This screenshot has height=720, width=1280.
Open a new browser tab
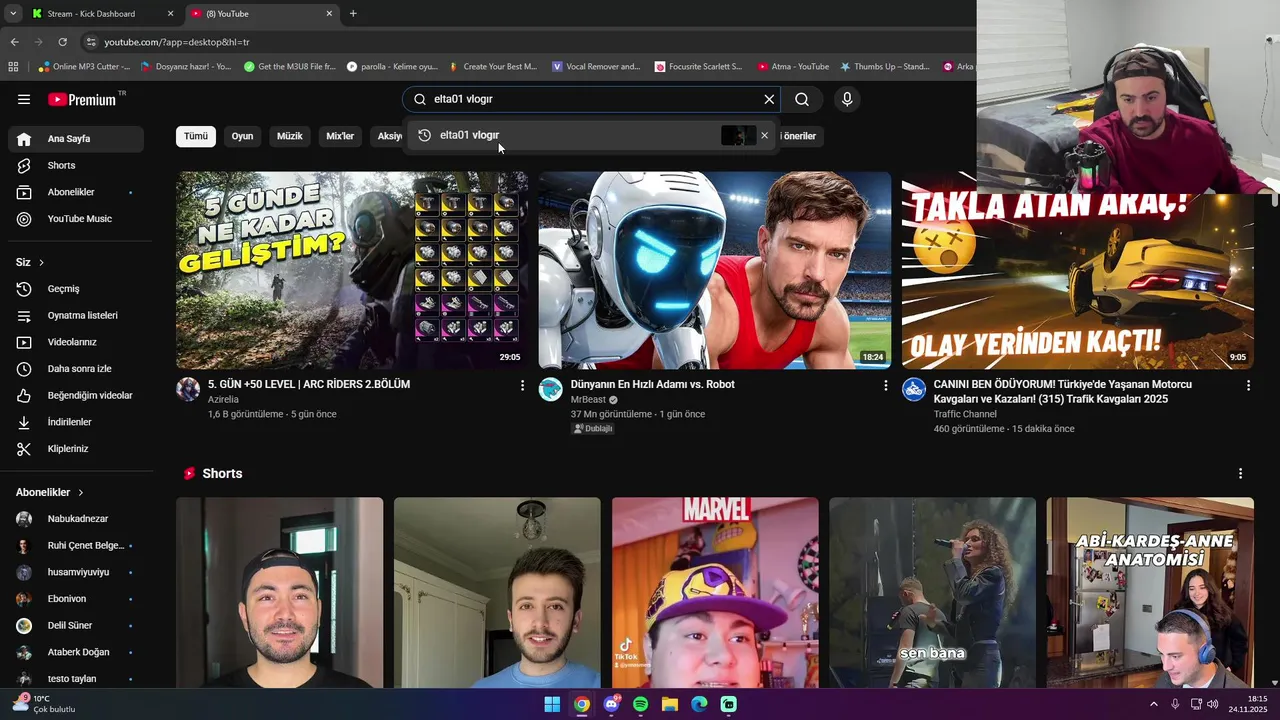tap(353, 14)
